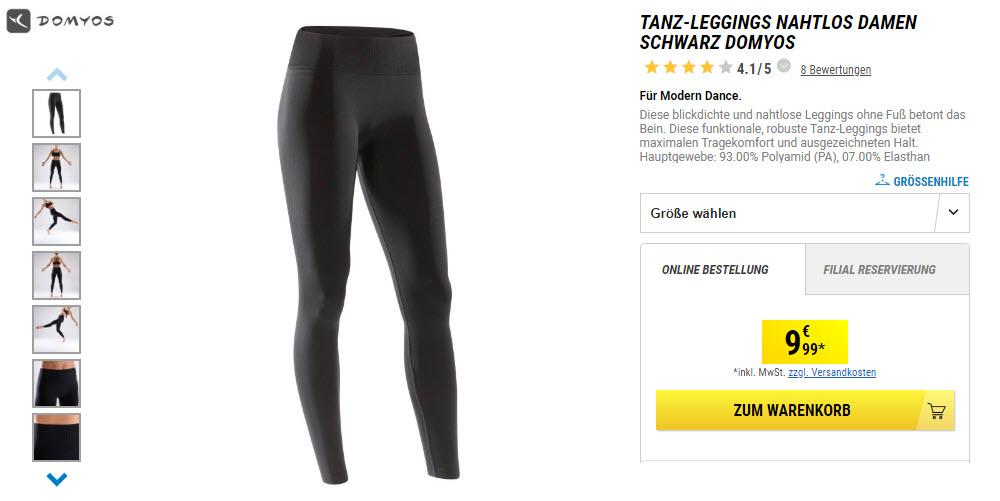This screenshot has height=501, width=1000.
Task: Click the Domyos brand logo
Action: (60, 21)
